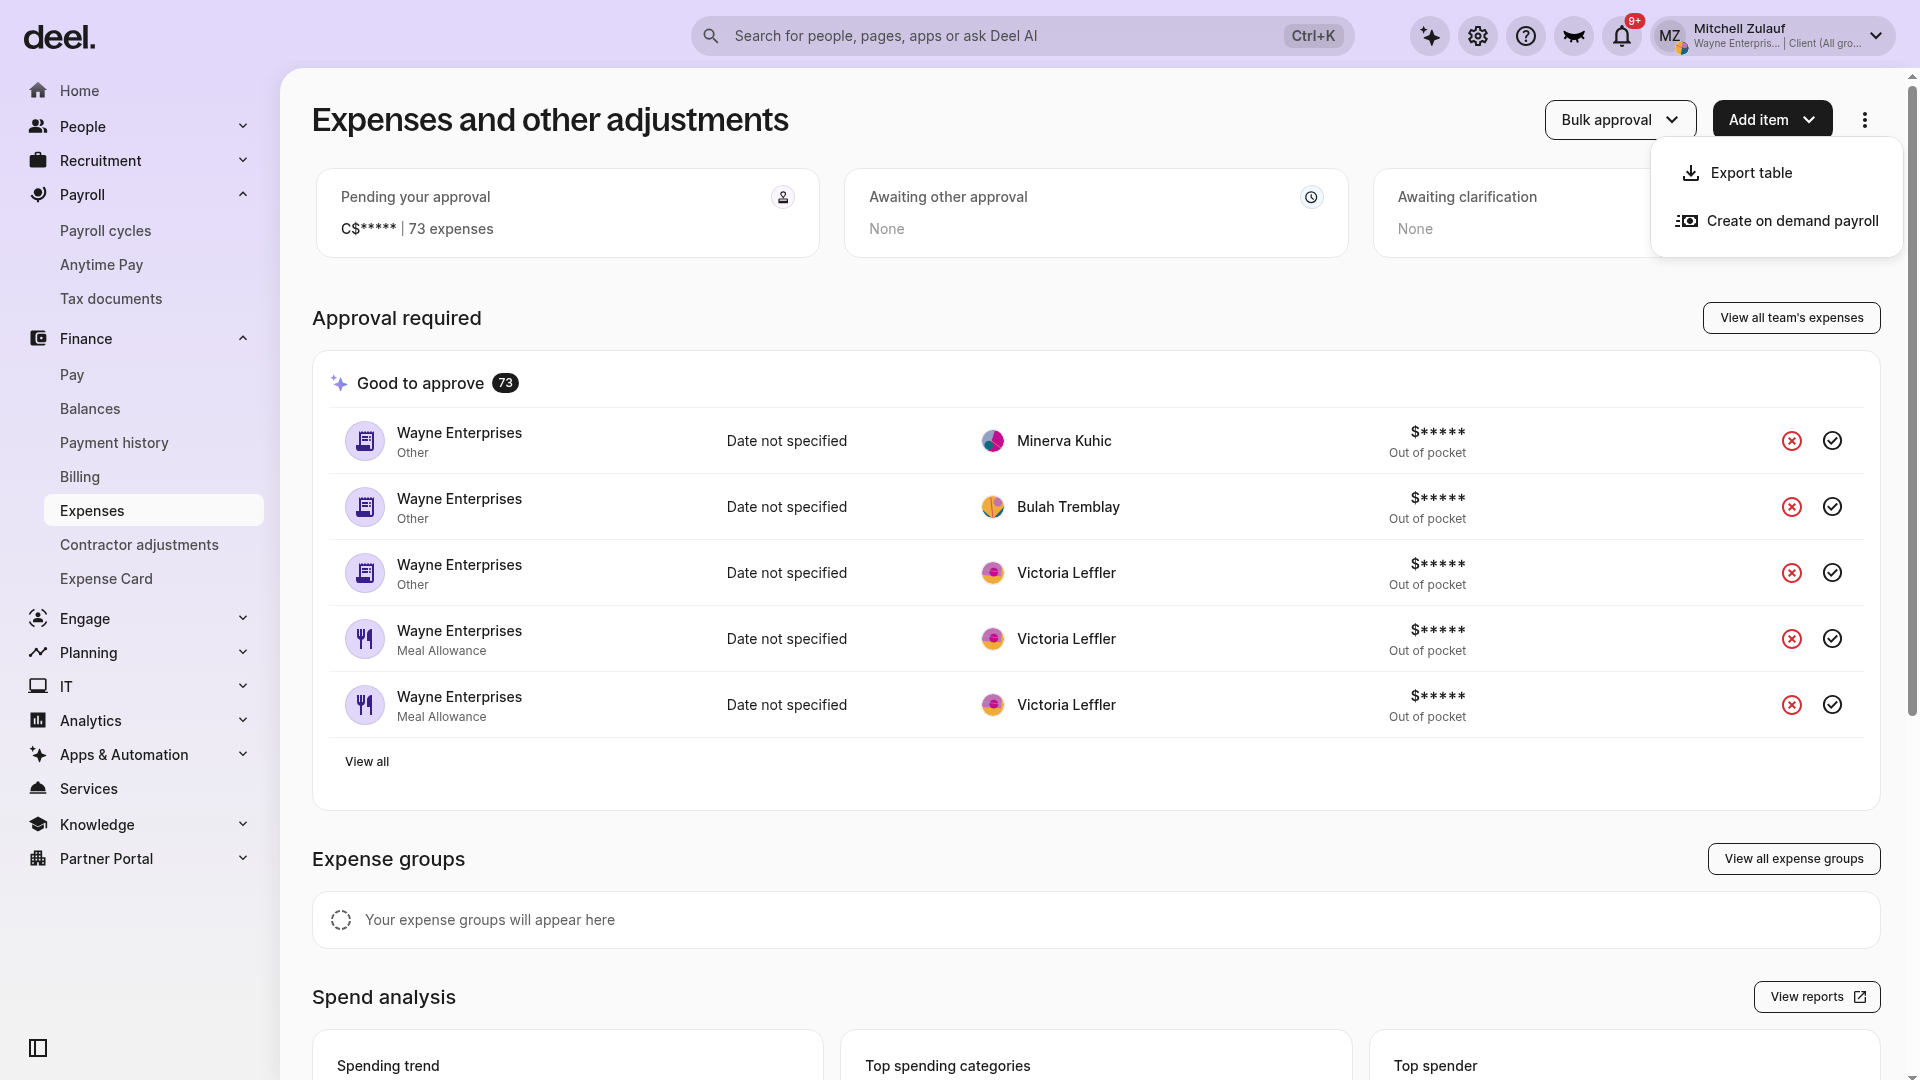Screen dimensions: 1920x1080
Task: Click View all team's expenses button
Action: [x=1791, y=318]
